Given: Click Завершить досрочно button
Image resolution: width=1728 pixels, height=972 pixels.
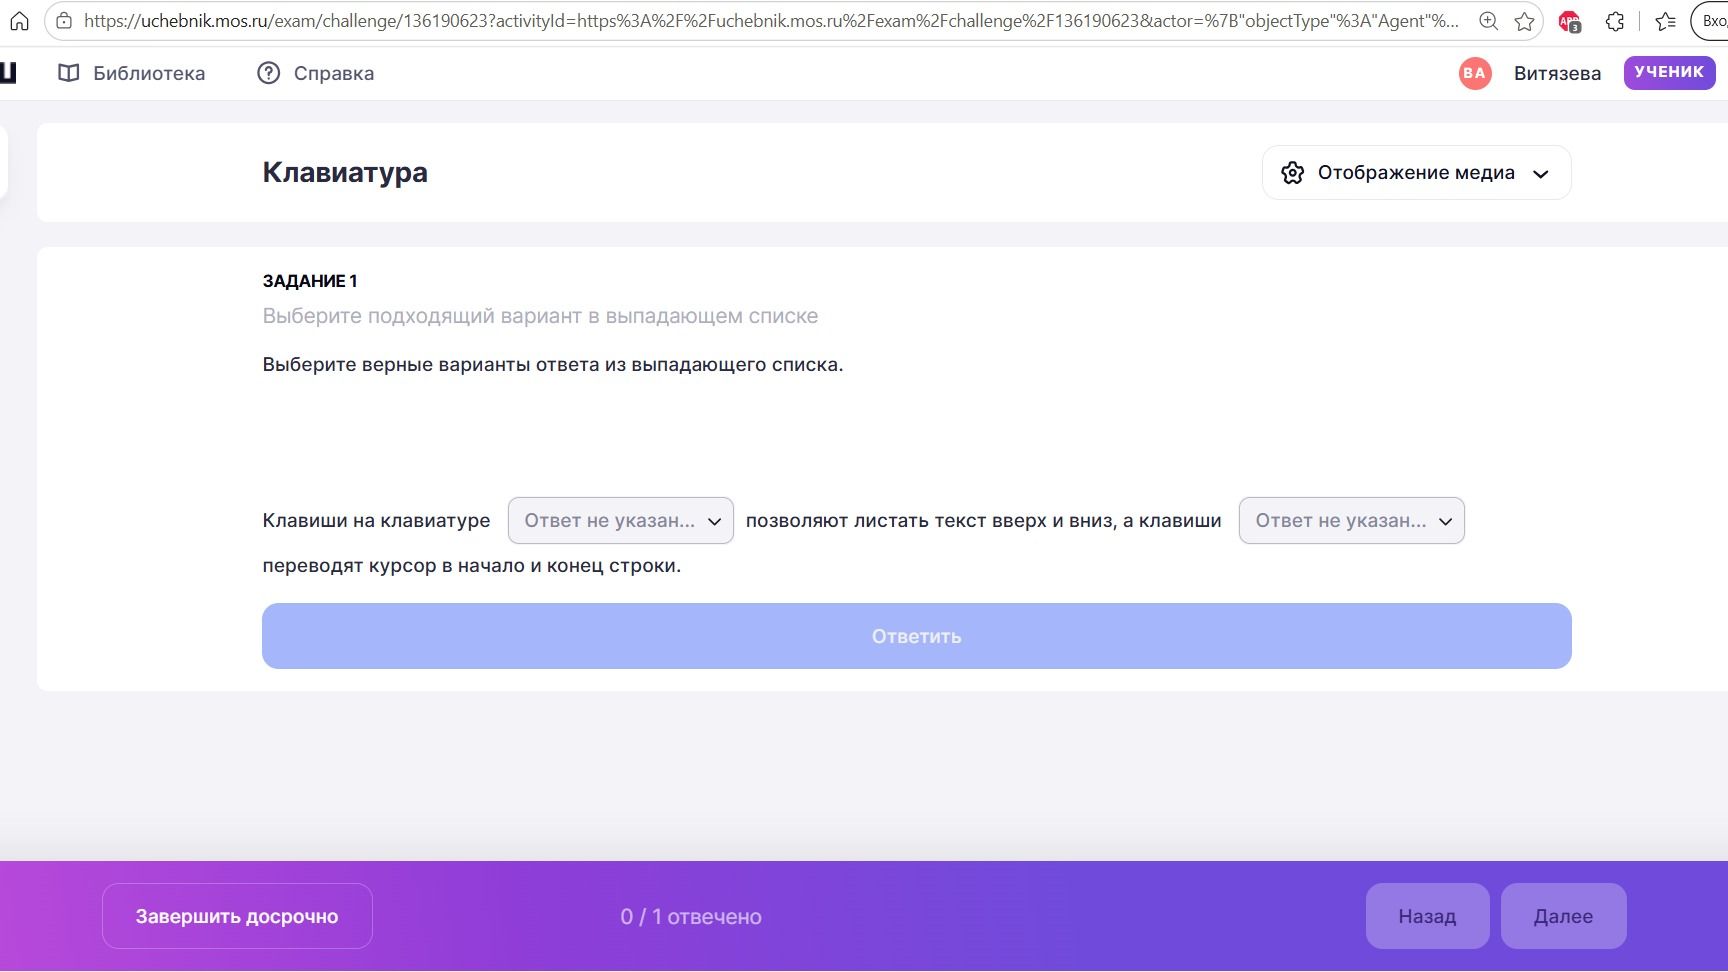Looking at the screenshot, I should 237,916.
